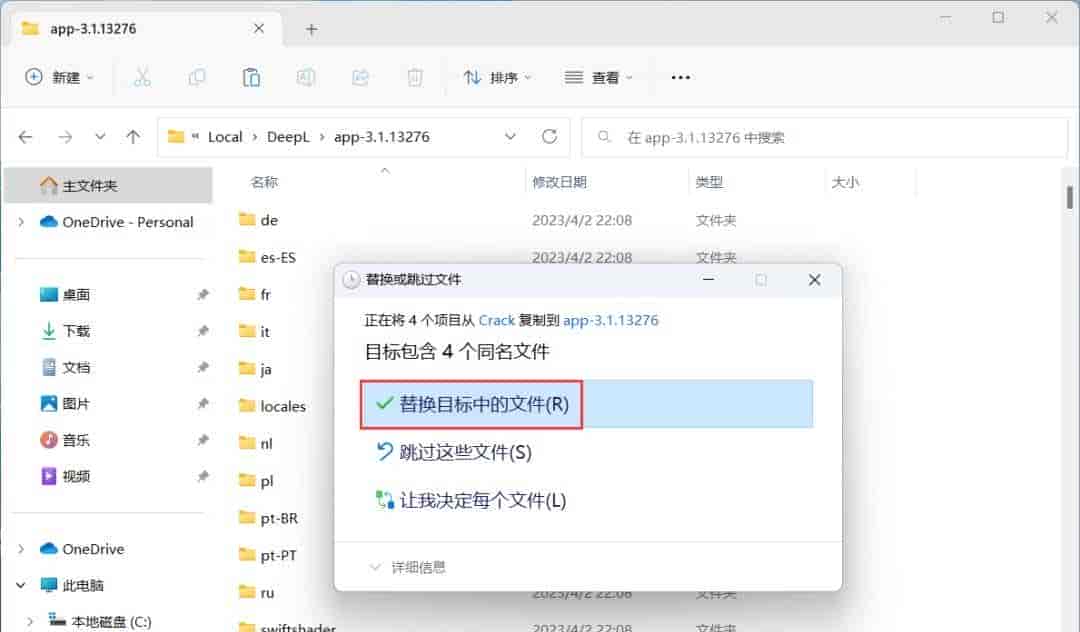The image size is (1080, 632).
Task: Select DeepL in the address breadcrumb
Action: (x=288, y=137)
